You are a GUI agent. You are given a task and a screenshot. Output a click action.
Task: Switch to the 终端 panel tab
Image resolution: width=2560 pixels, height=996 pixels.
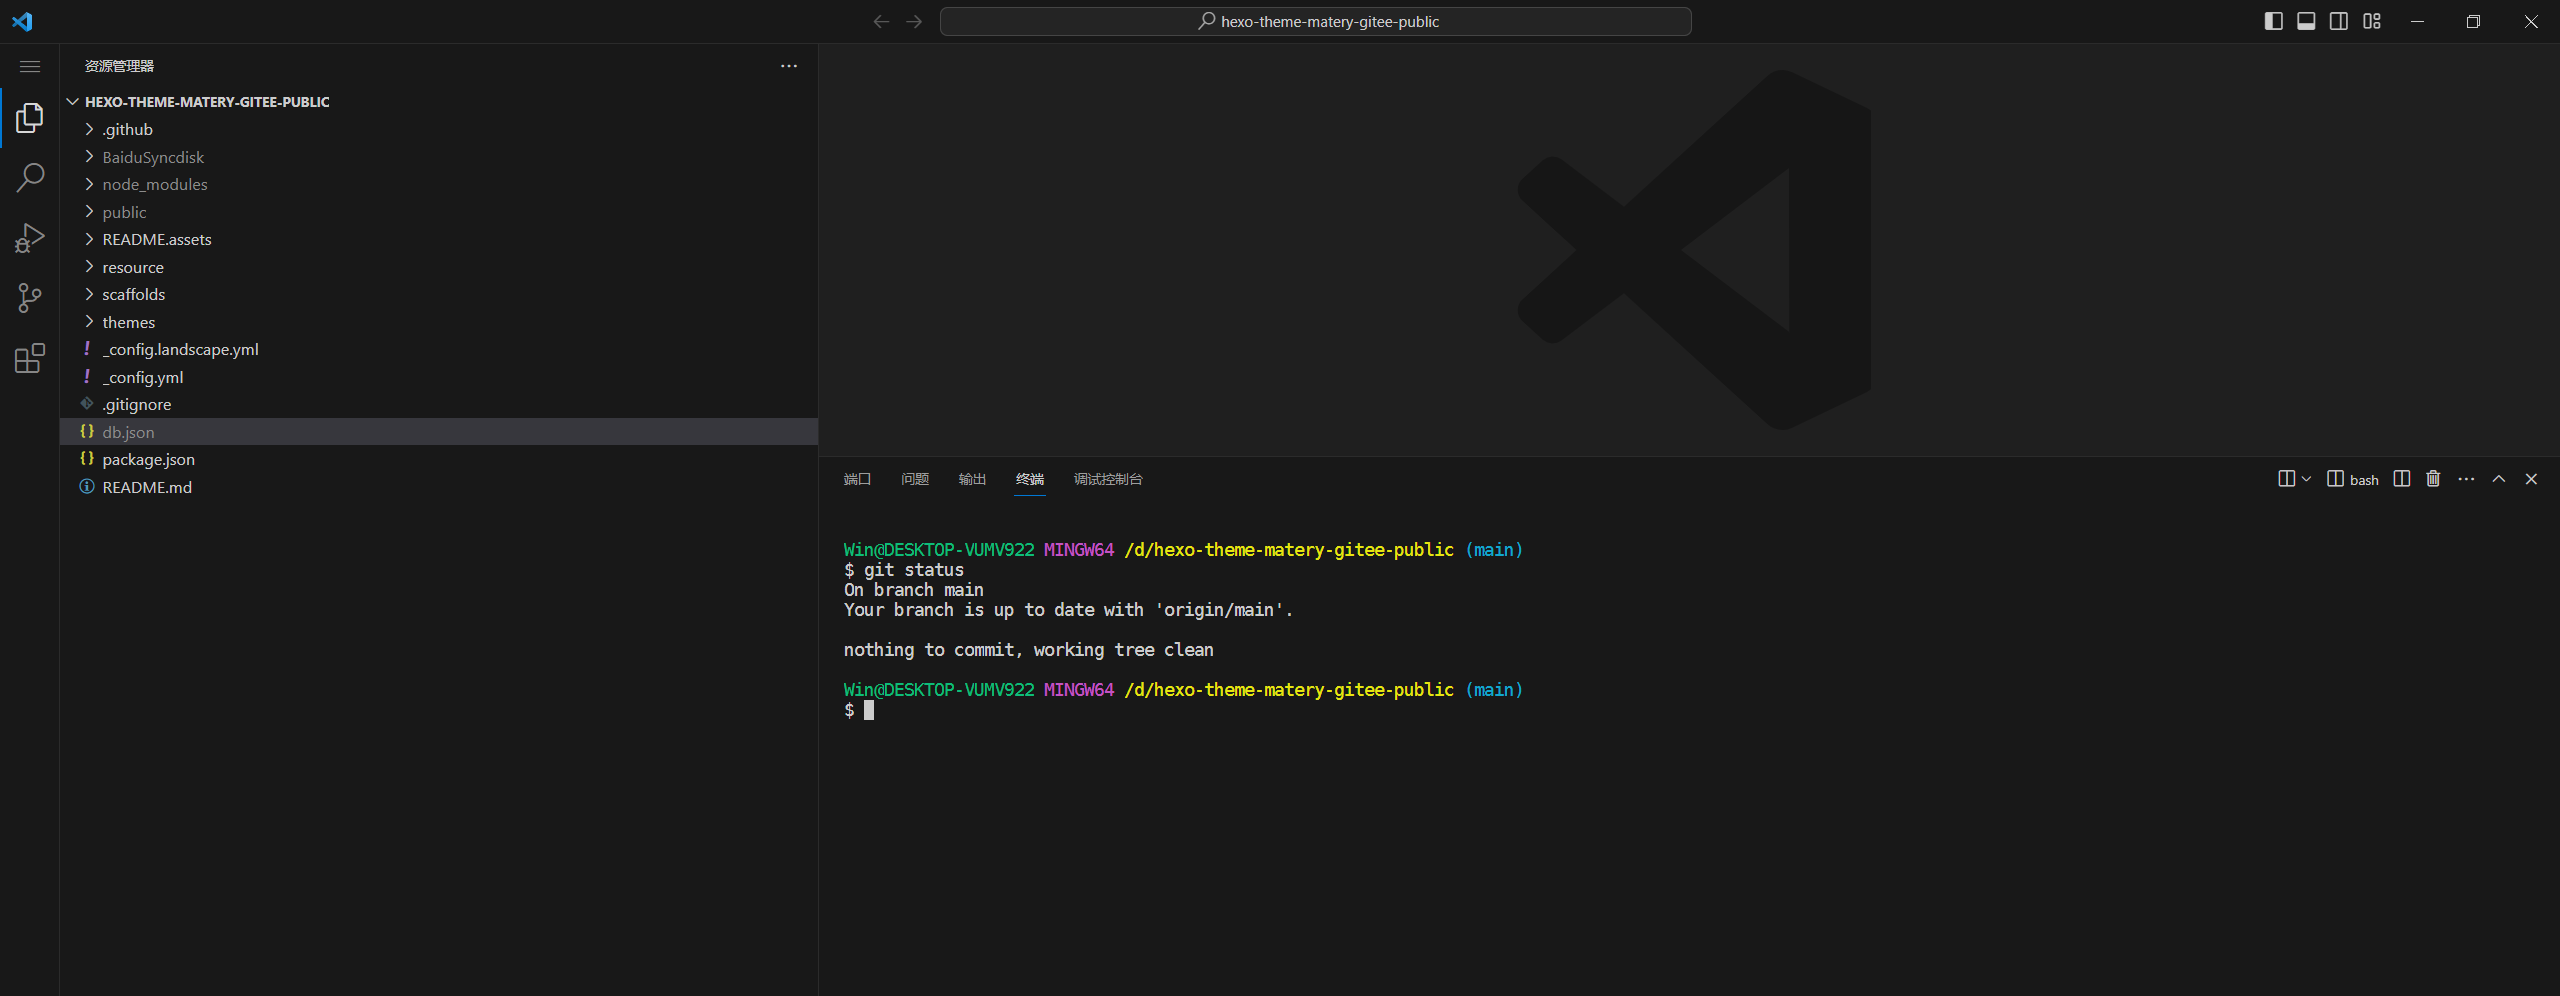(x=1030, y=479)
